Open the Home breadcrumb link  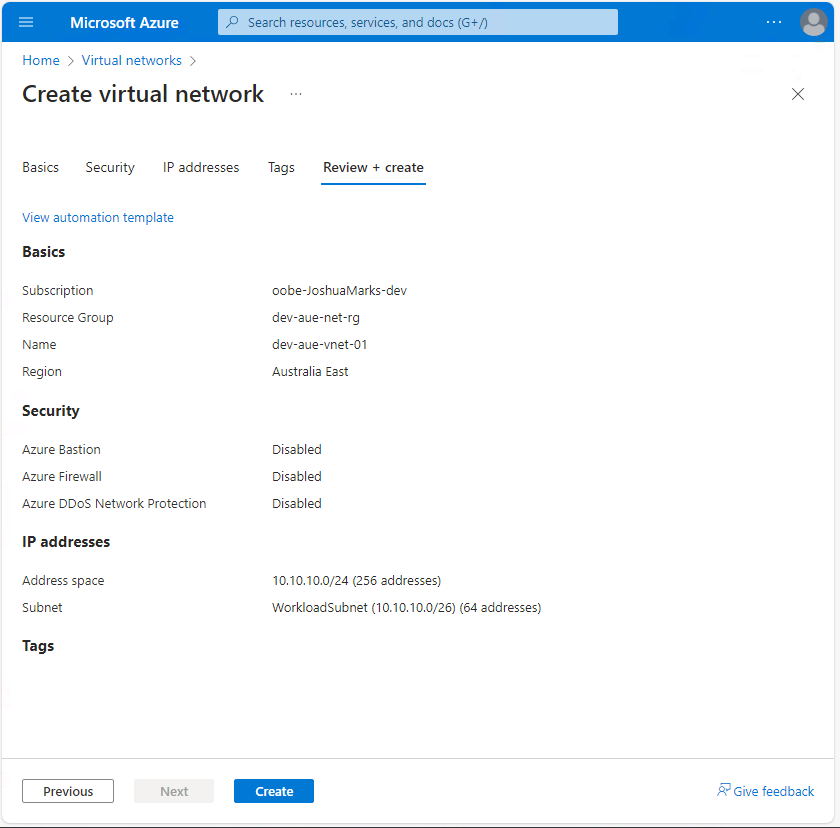40,60
